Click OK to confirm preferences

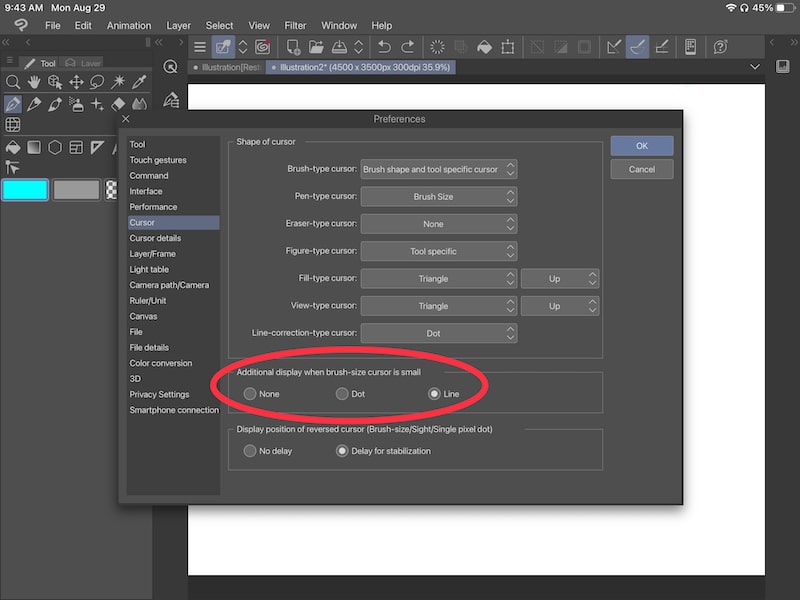pos(641,145)
